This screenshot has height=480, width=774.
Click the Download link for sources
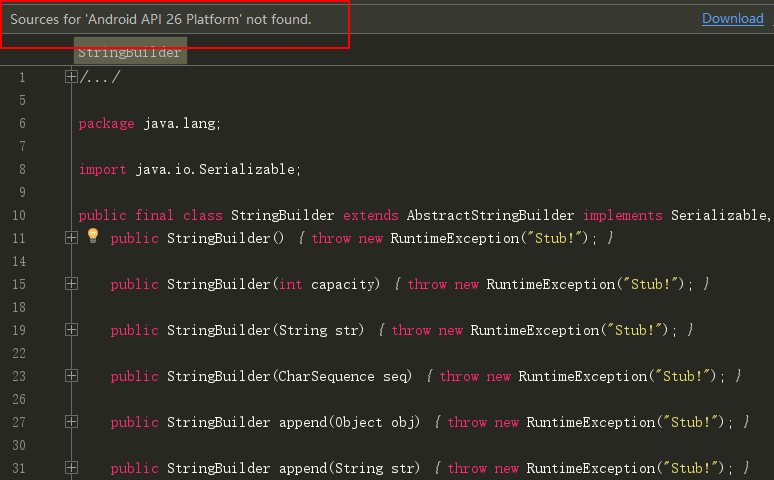point(732,19)
